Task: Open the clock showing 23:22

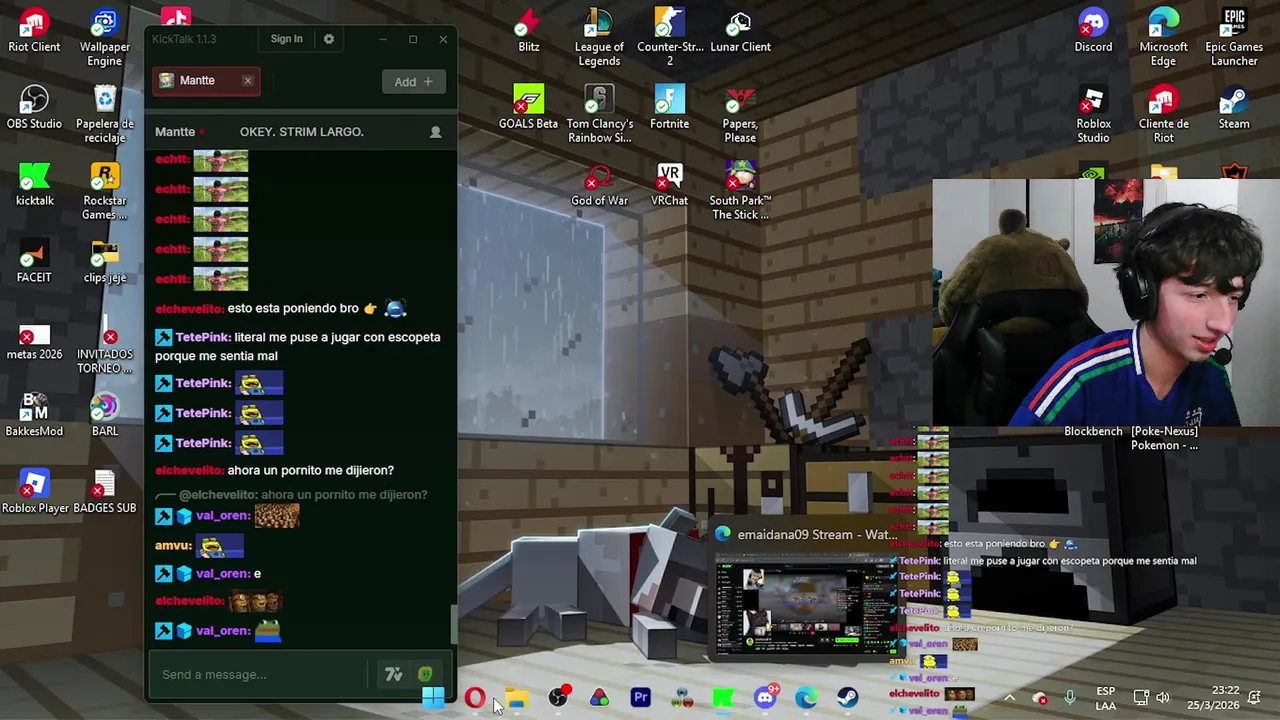Action: (1213, 698)
